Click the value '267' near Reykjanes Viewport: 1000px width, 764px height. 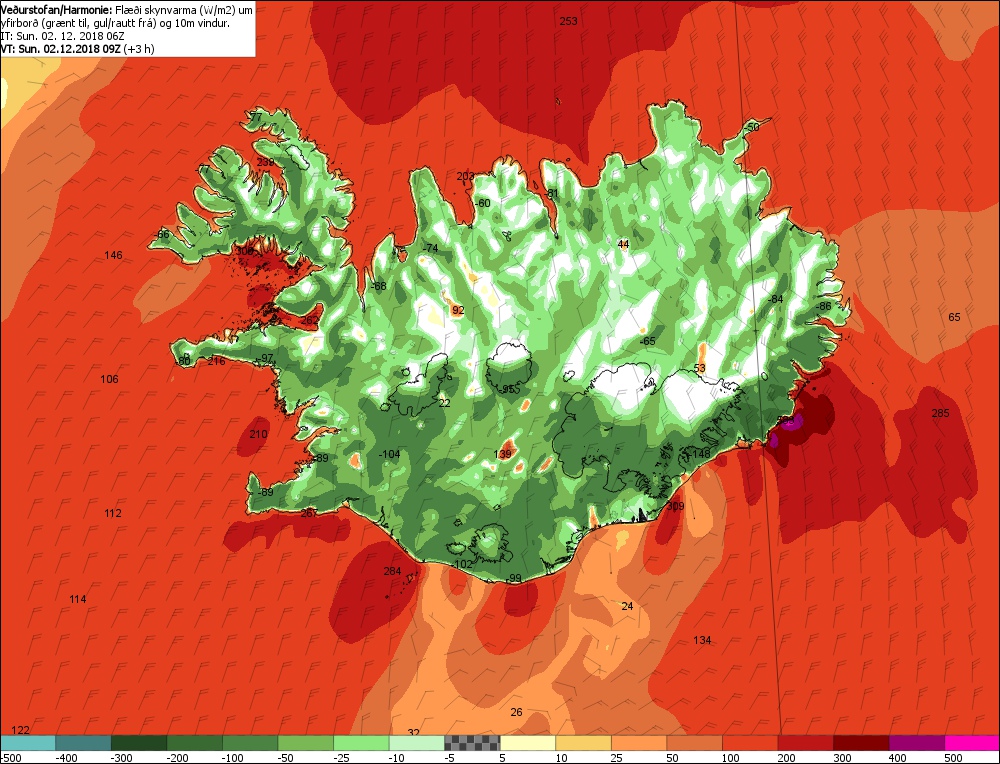click(309, 513)
